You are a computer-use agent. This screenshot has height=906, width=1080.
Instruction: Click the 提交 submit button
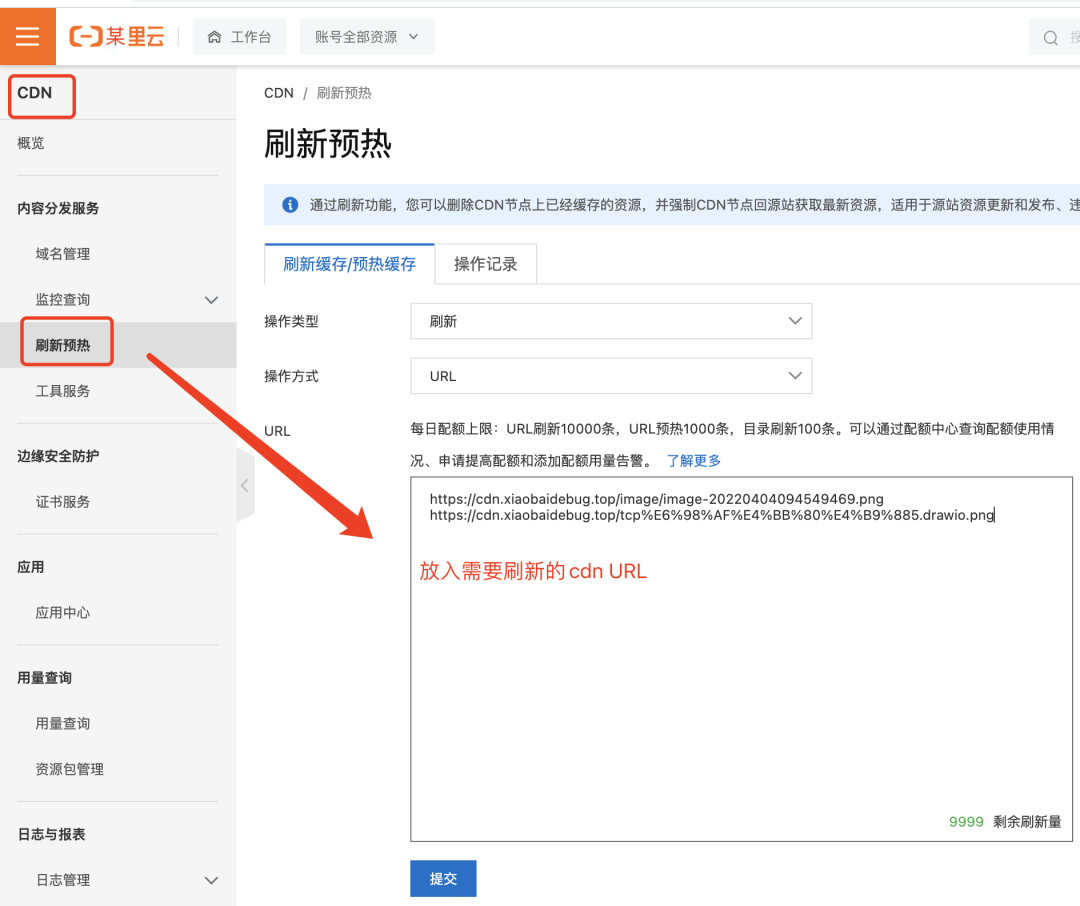click(443, 878)
